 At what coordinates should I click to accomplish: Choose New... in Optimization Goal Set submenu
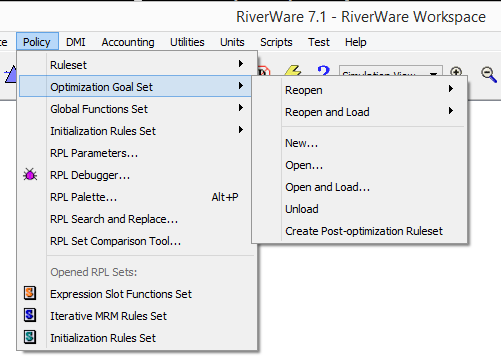click(359, 143)
